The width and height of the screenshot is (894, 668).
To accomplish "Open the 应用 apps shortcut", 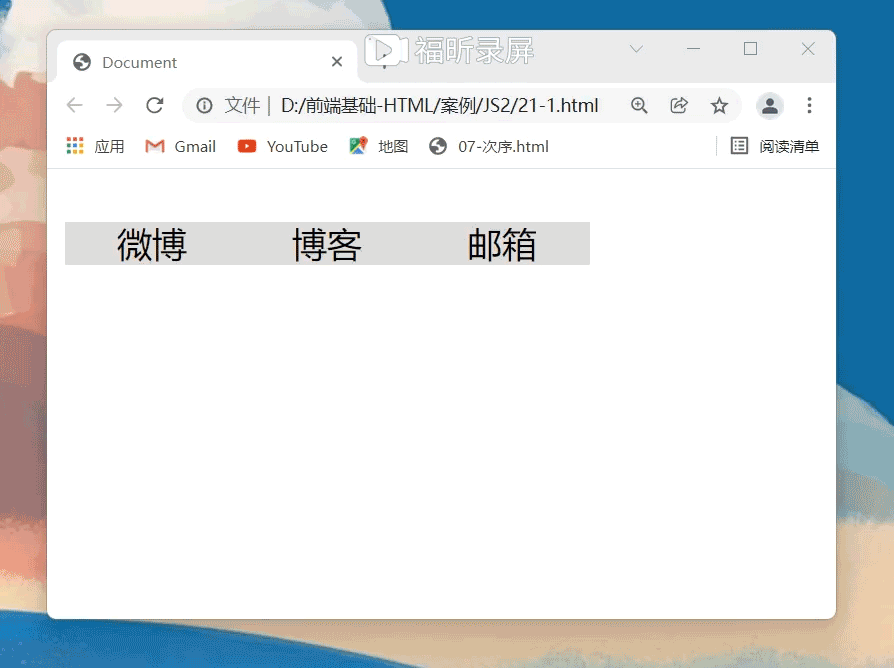I will point(96,147).
